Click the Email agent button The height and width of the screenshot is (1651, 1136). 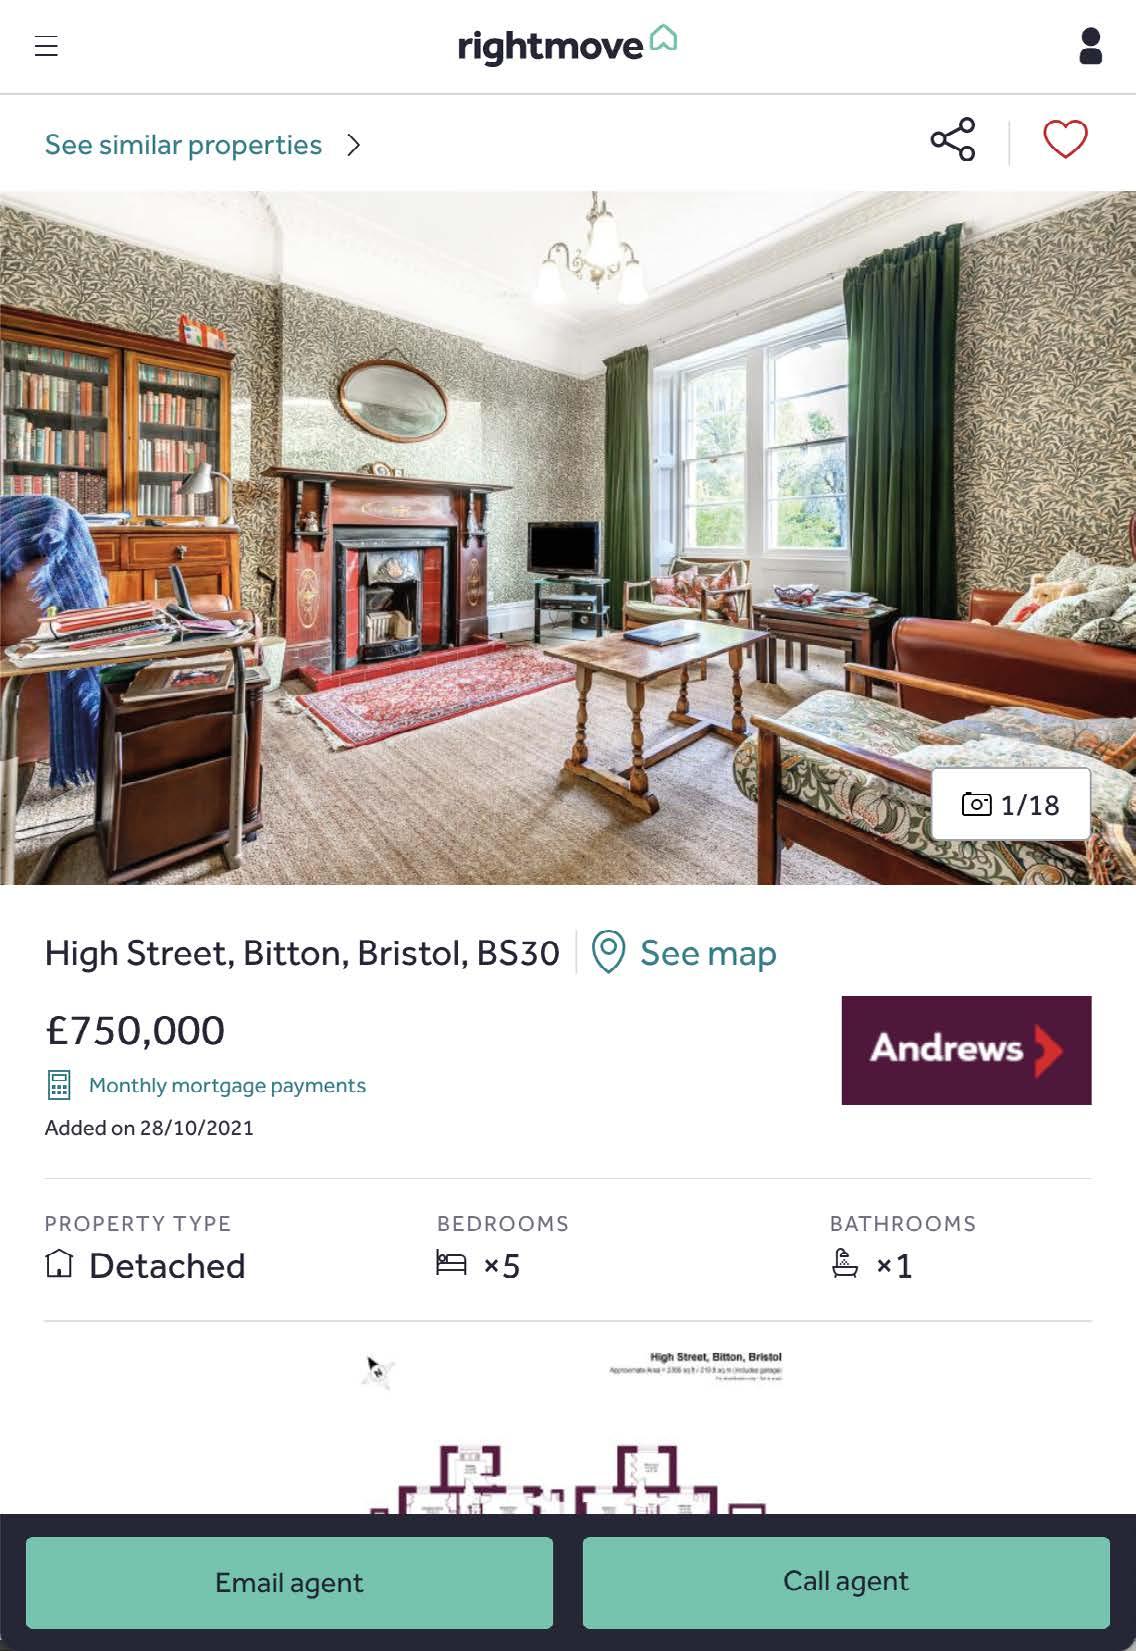(289, 1583)
